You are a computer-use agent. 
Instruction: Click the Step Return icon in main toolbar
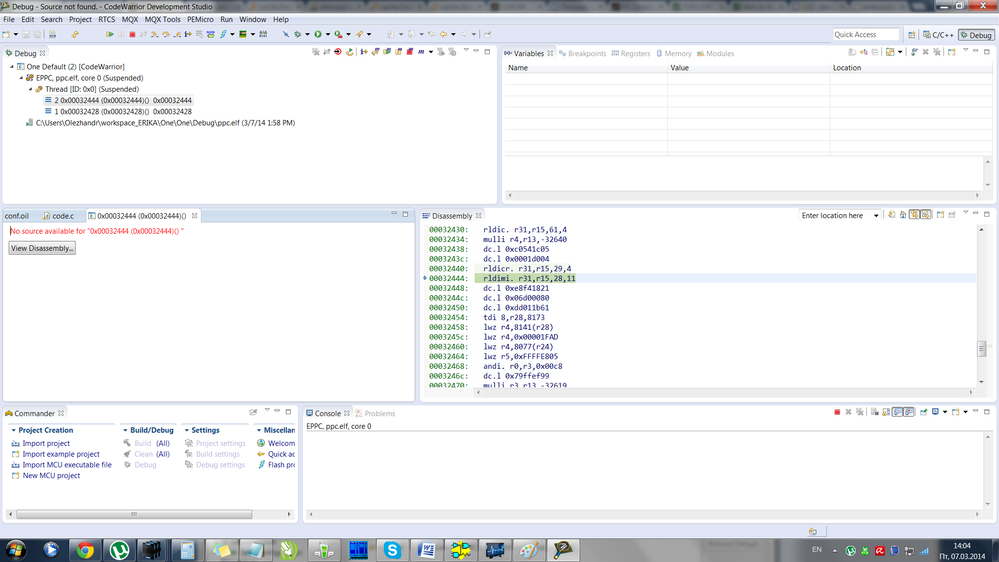coord(176,34)
